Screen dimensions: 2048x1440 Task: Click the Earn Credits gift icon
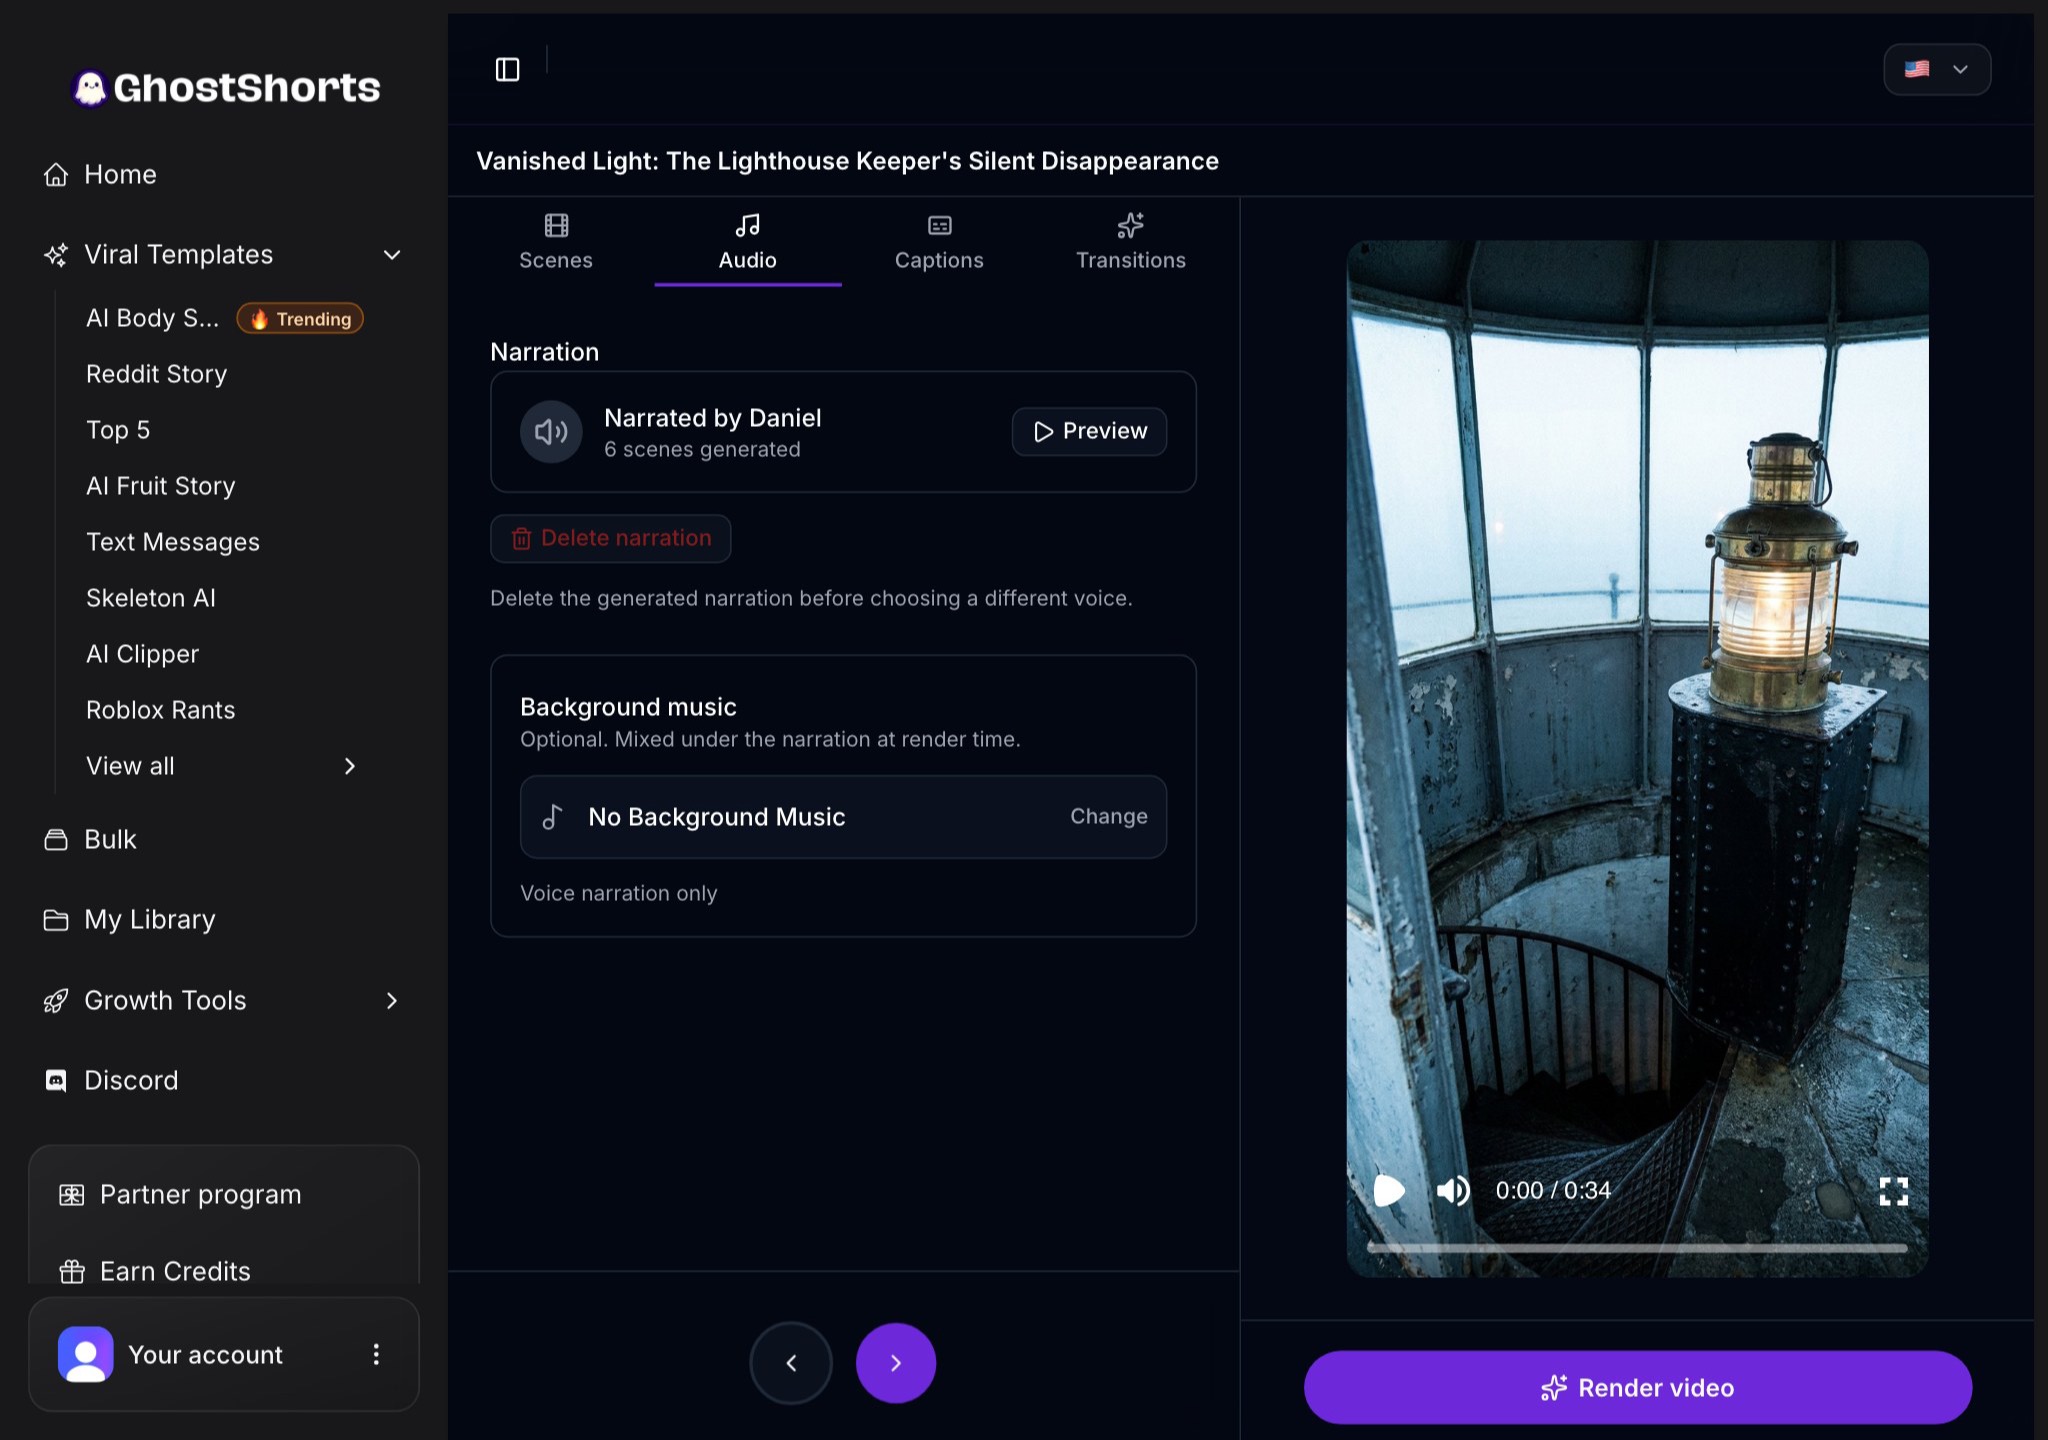72,1271
